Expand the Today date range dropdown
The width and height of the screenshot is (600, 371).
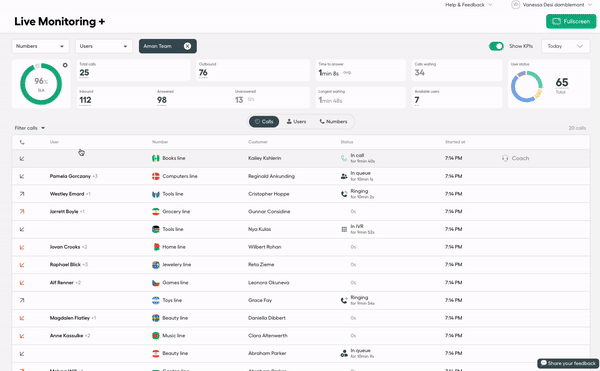(566, 46)
